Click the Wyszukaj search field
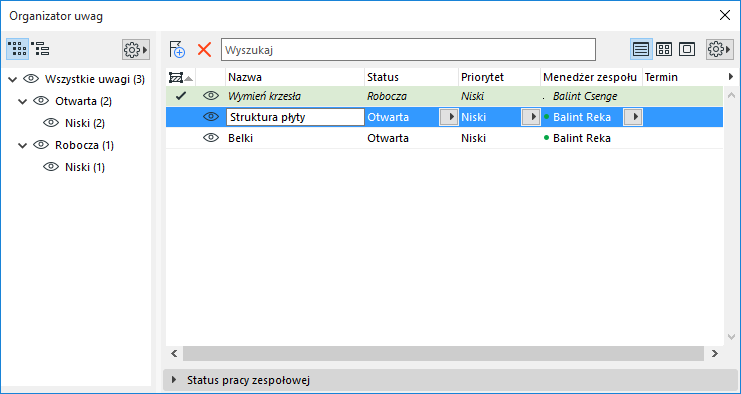 [408, 50]
